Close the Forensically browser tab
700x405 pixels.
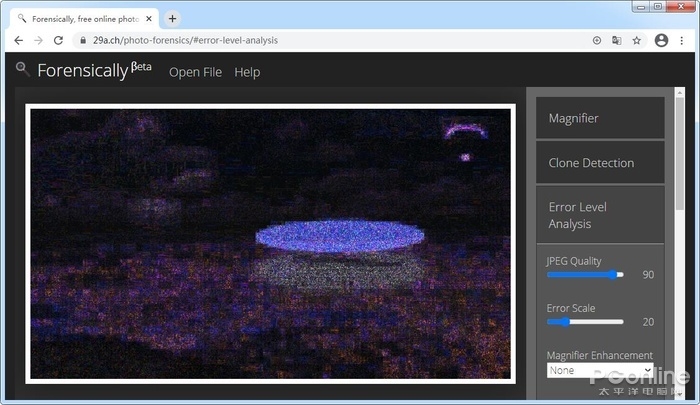tap(149, 18)
